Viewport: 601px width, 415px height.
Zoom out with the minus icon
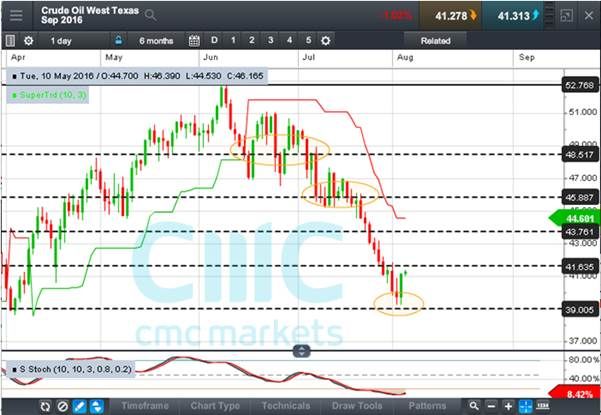[491, 406]
